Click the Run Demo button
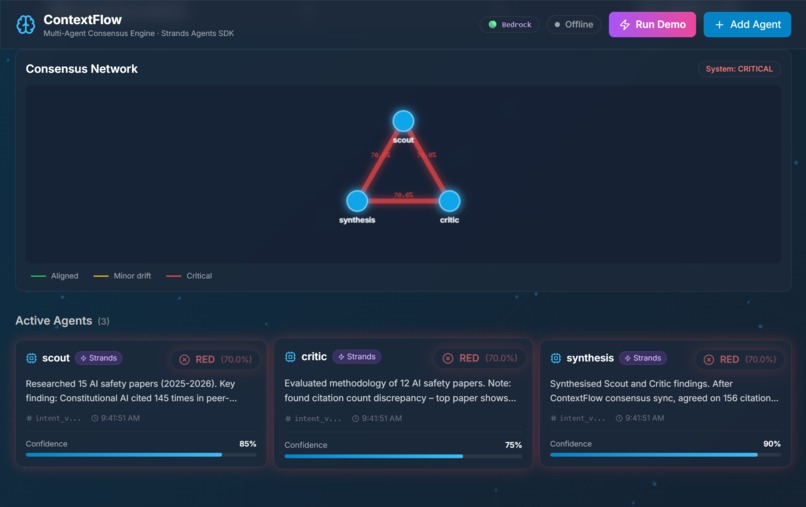 tap(652, 25)
